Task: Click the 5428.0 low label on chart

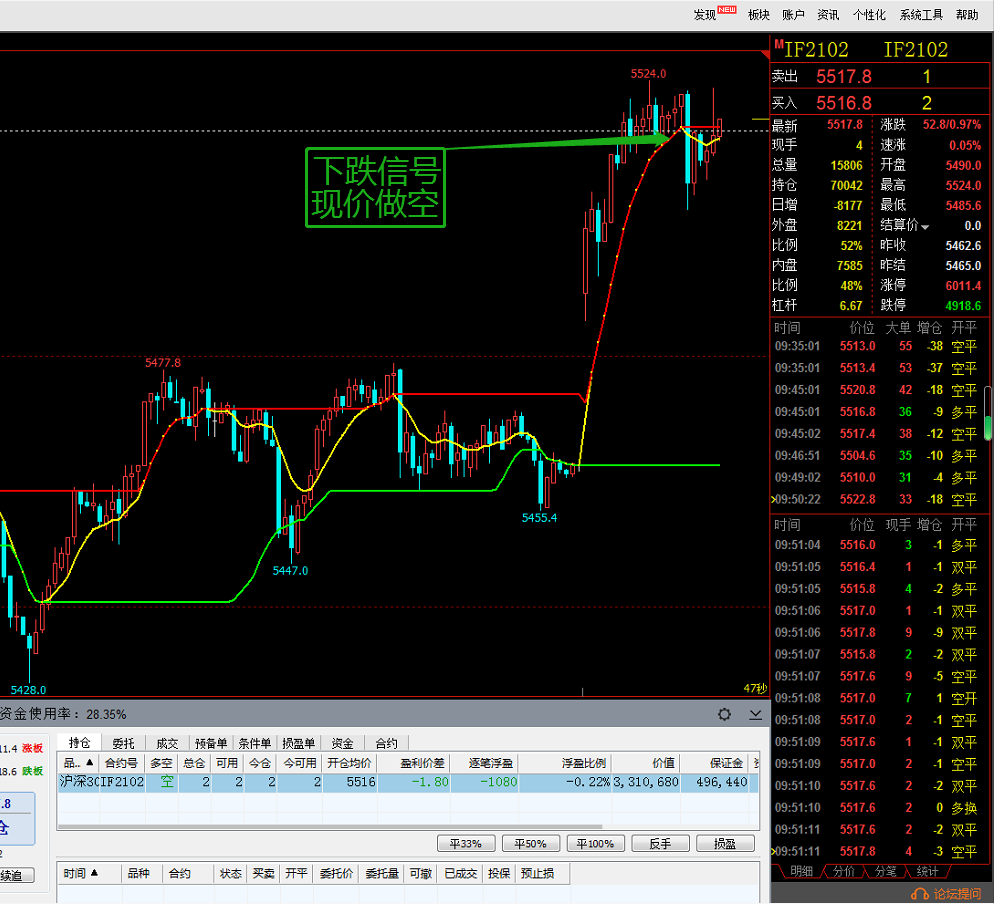Action: click(x=29, y=690)
